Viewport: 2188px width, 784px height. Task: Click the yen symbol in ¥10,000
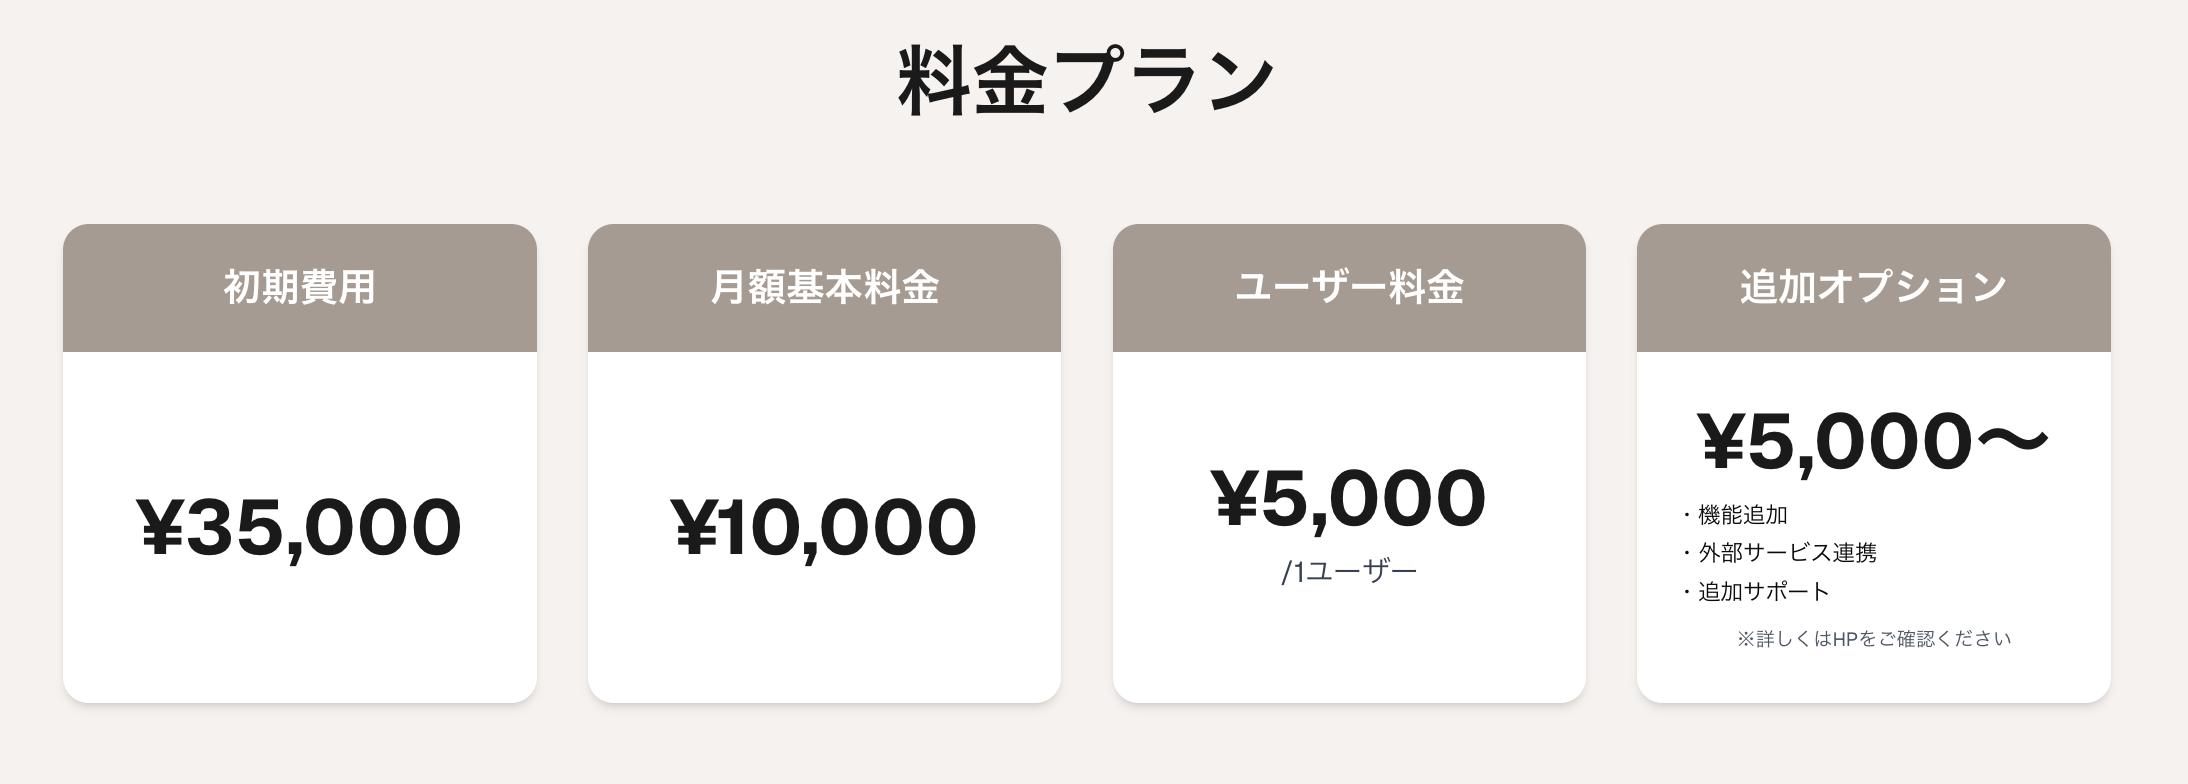coord(696,528)
